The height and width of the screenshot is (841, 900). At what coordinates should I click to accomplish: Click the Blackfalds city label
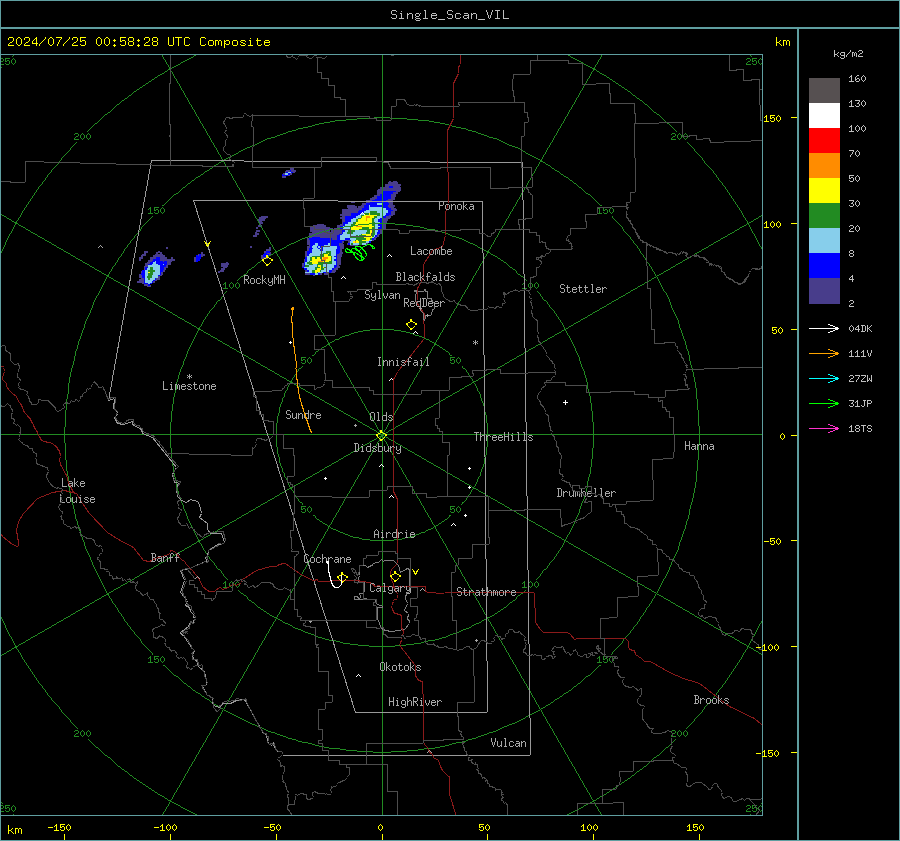(425, 277)
